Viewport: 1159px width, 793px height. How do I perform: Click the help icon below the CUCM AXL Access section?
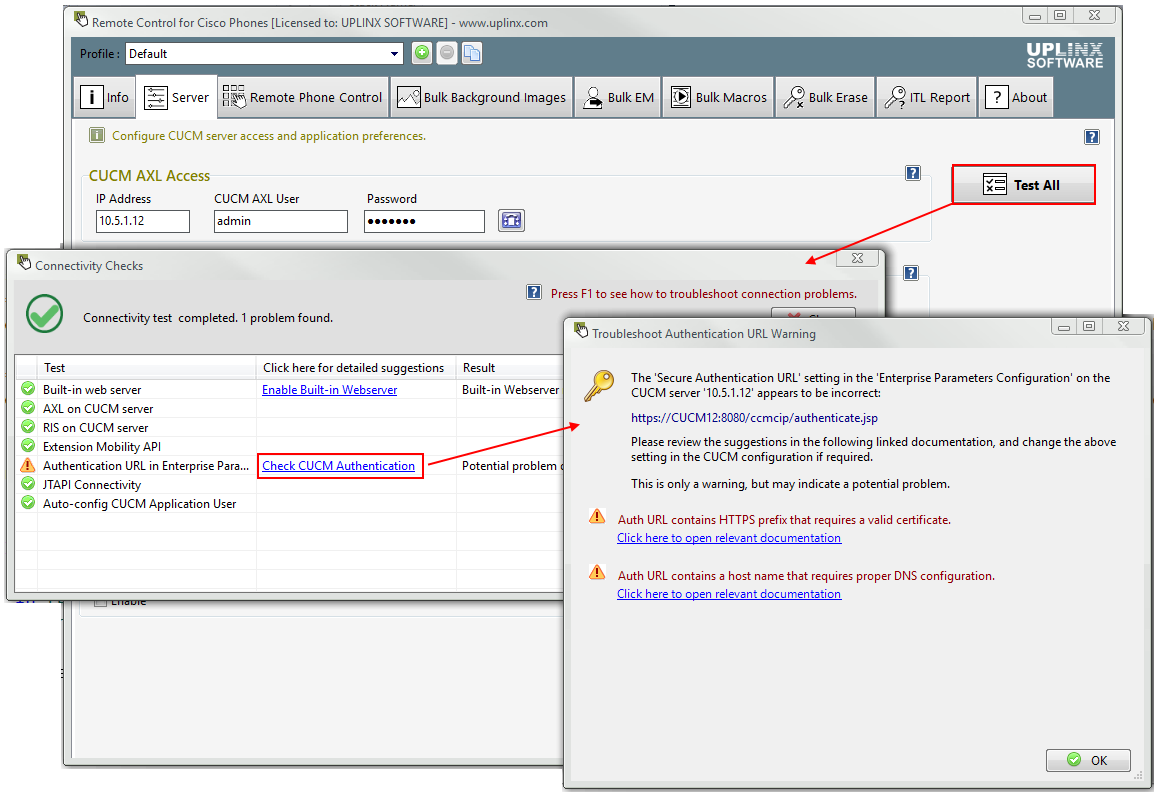pos(911,273)
